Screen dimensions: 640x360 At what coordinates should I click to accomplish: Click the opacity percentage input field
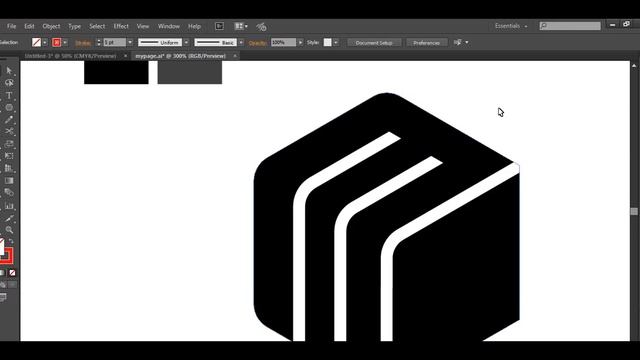(x=283, y=42)
